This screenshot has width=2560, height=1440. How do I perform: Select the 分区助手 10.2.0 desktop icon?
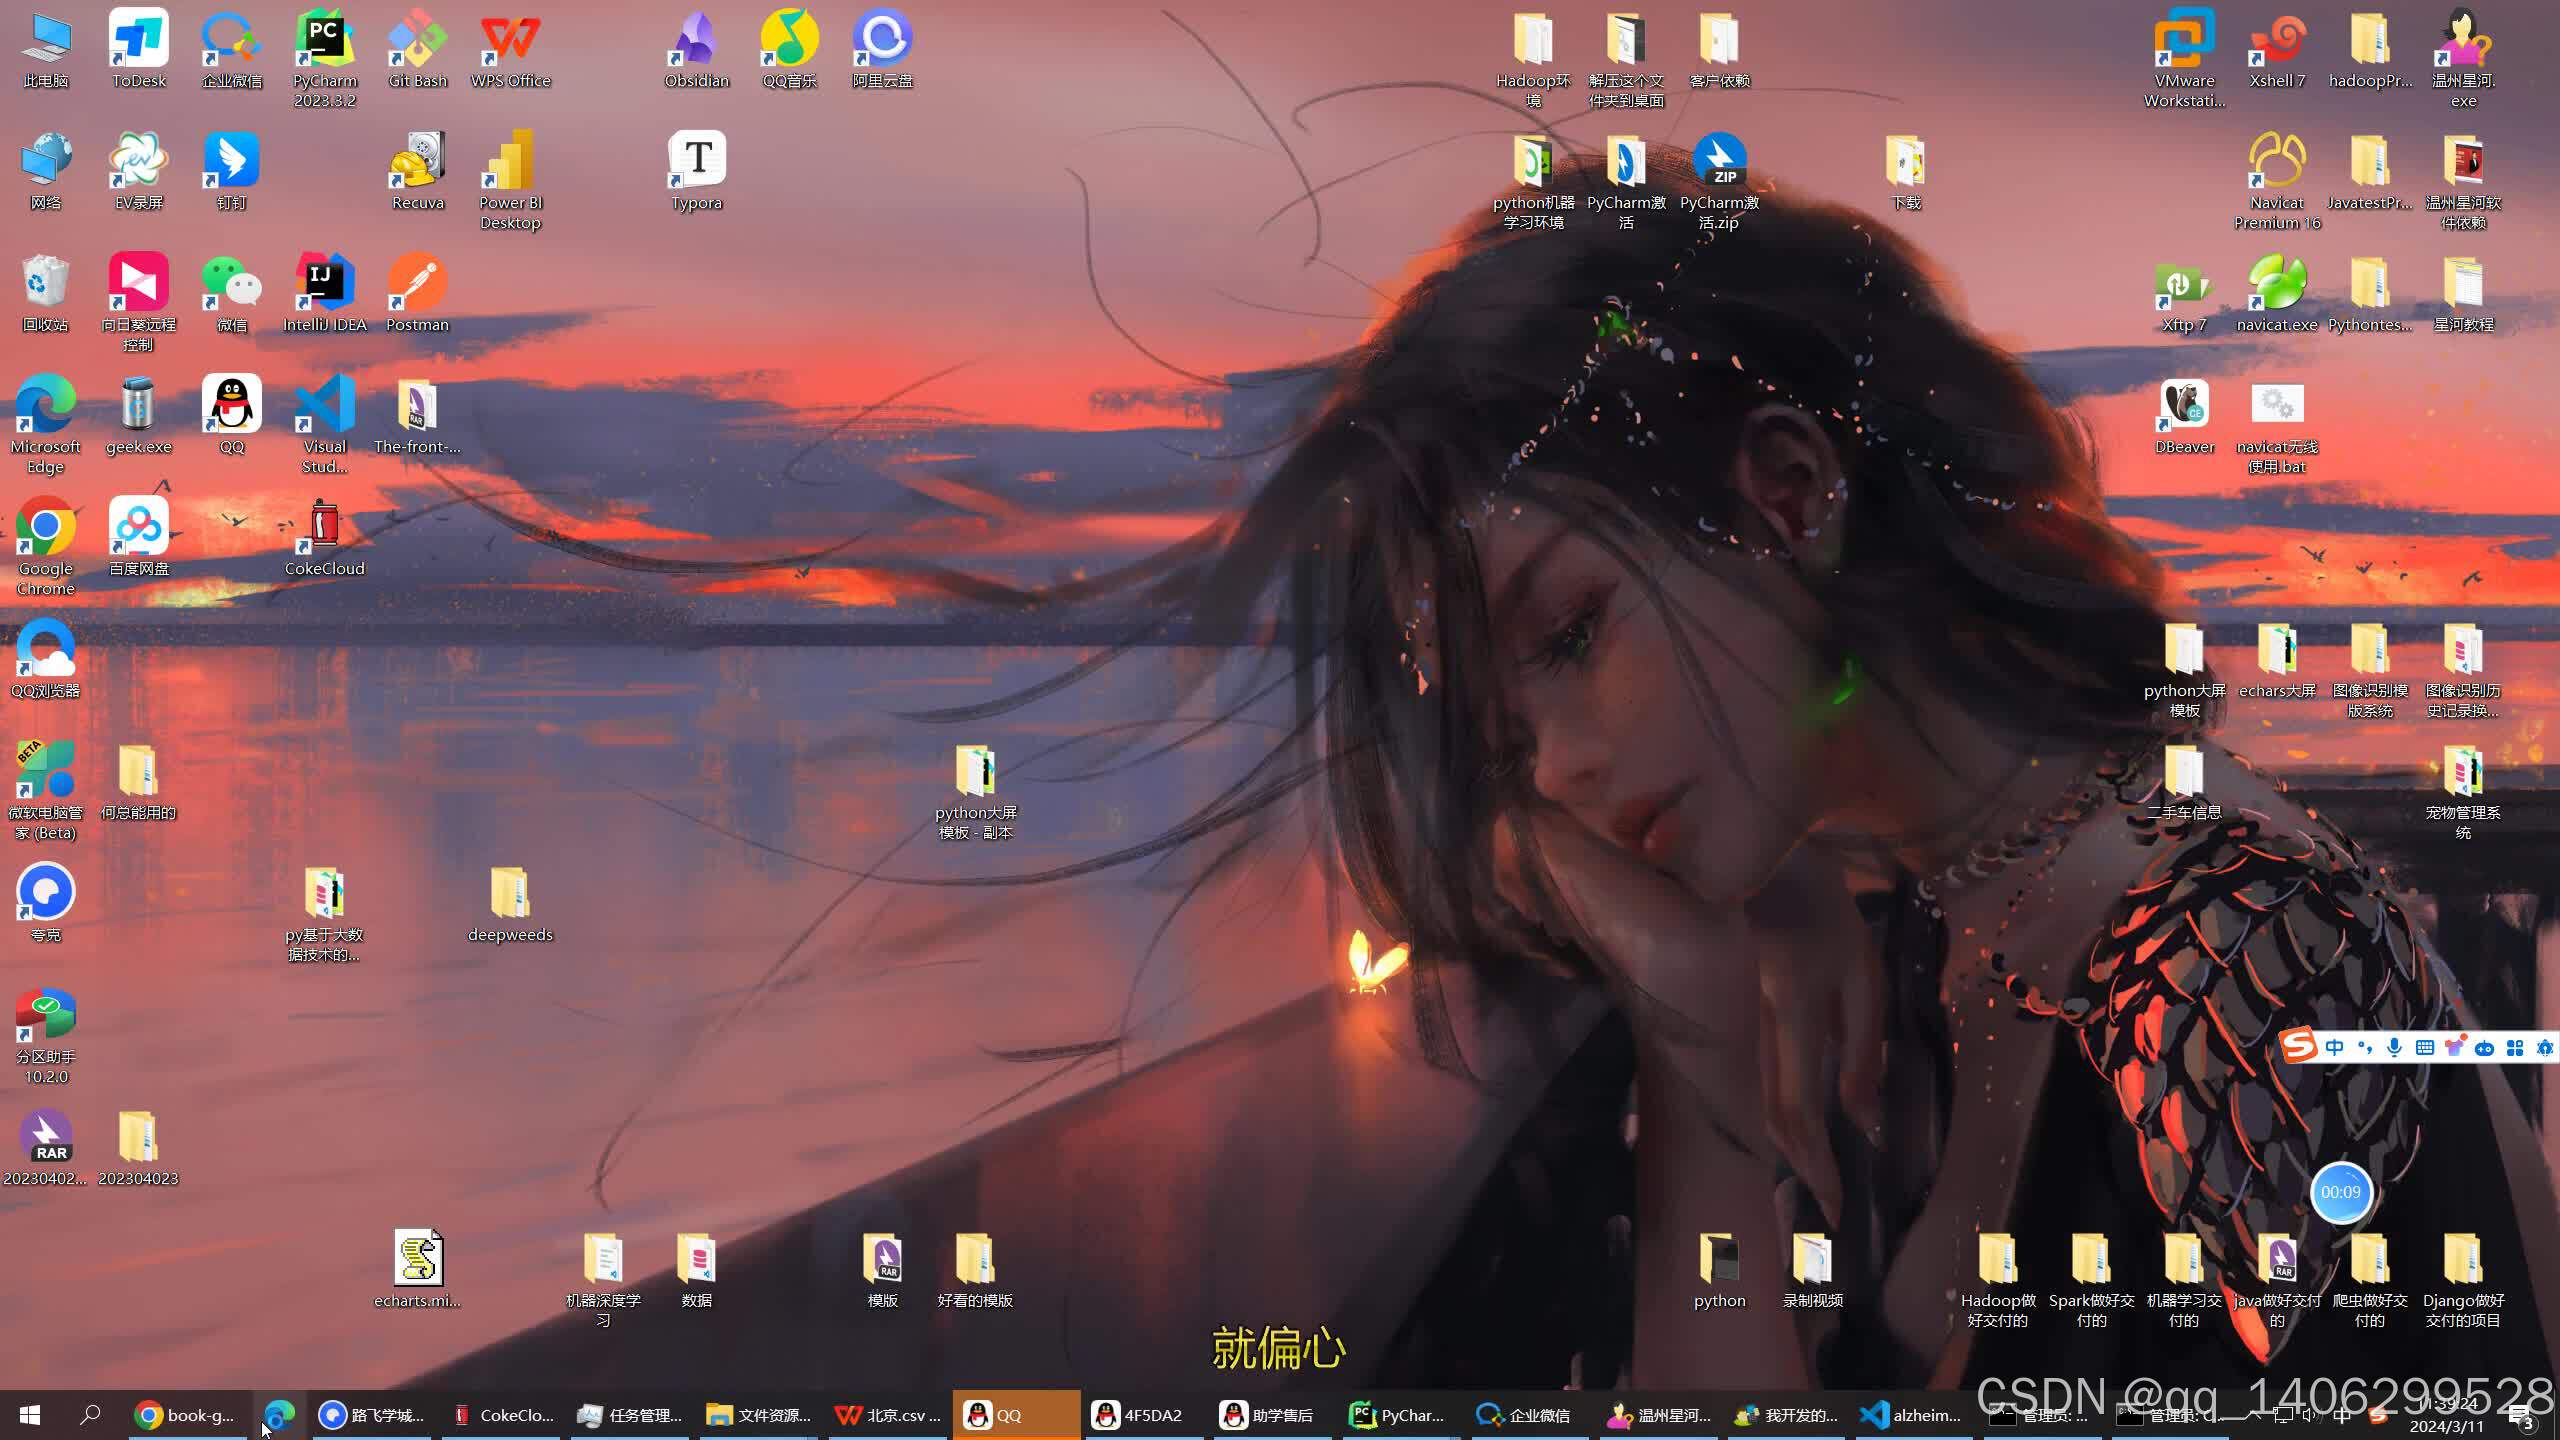click(46, 1036)
